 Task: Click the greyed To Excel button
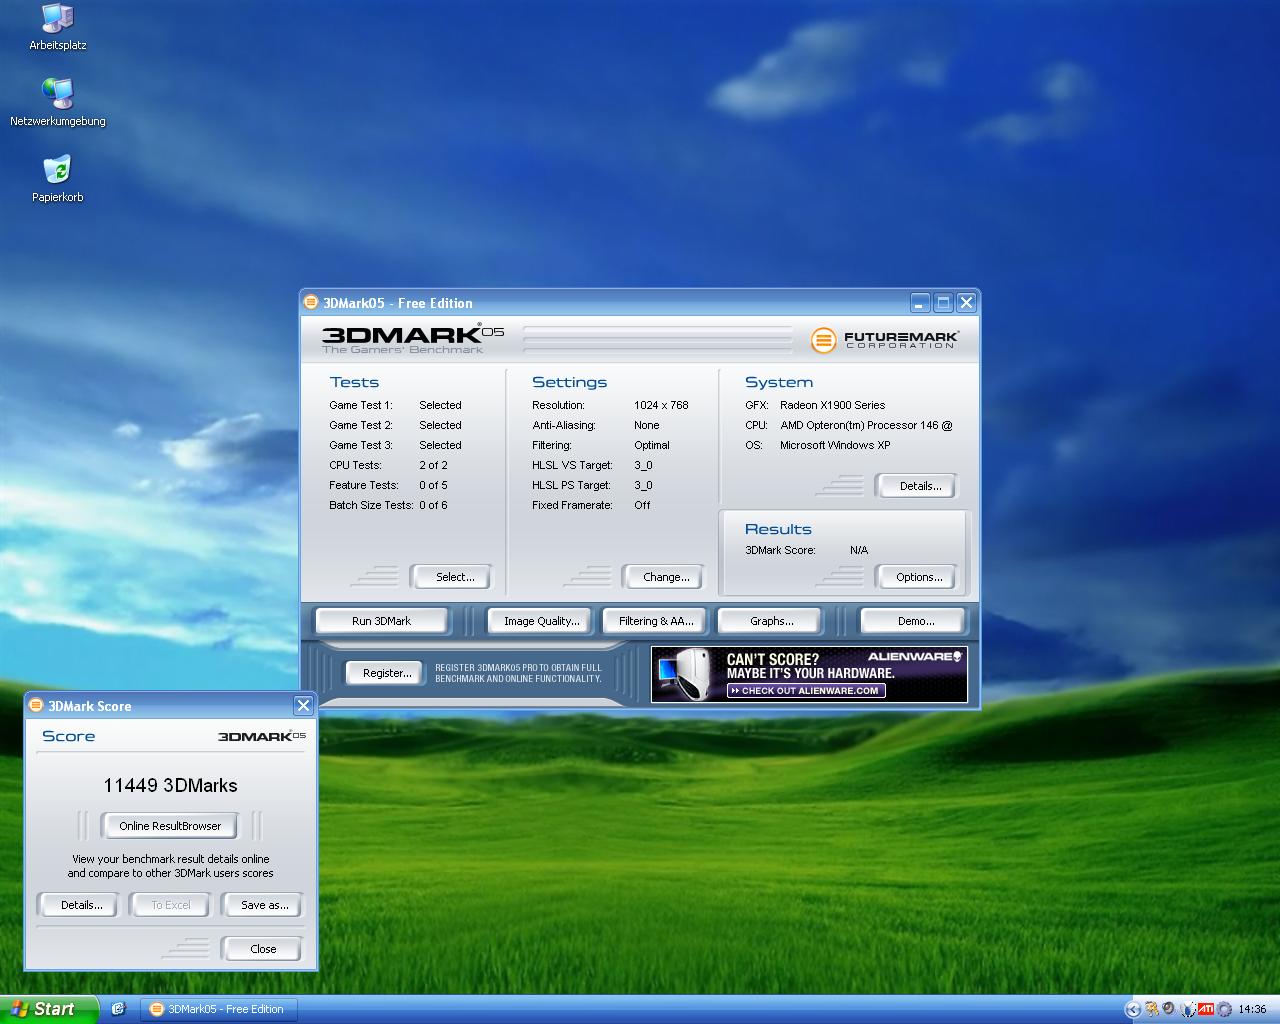170,905
